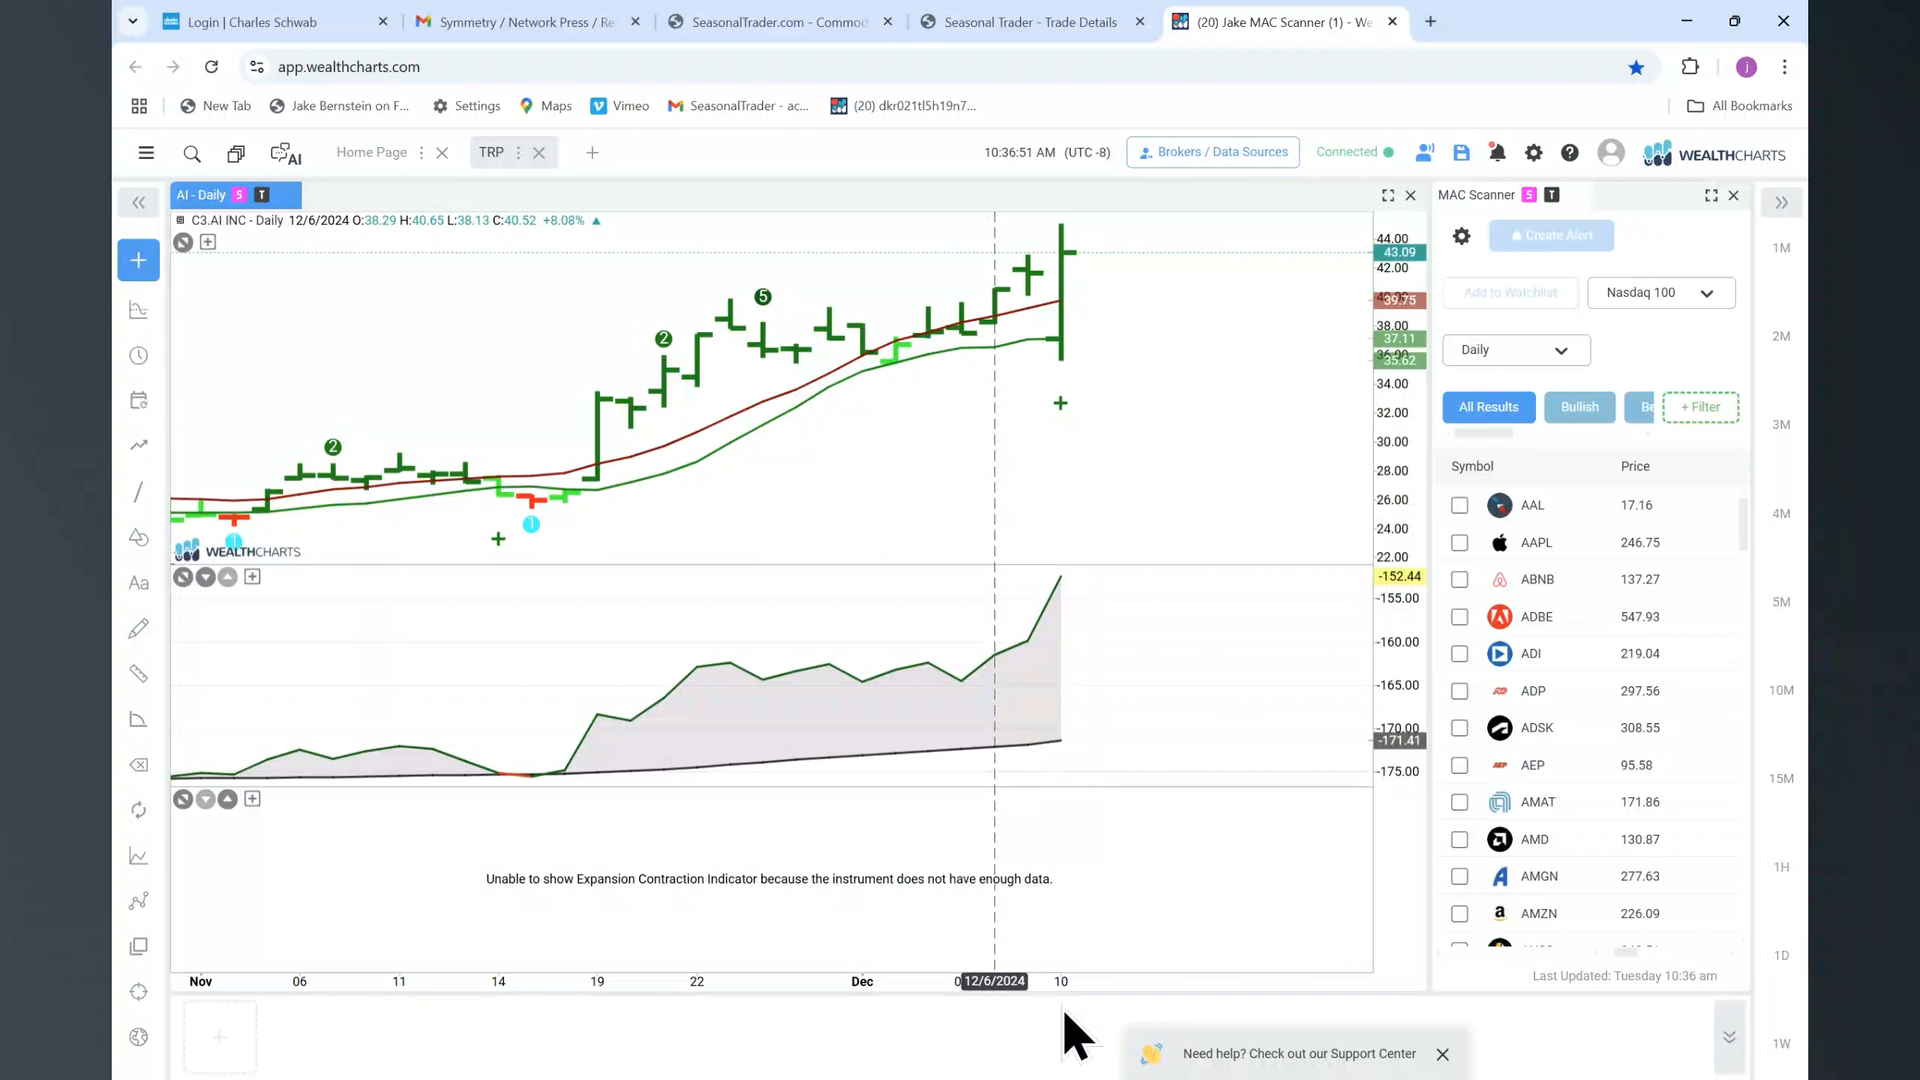Switch to Seasonal Trader Trade Details tab

[1033, 22]
